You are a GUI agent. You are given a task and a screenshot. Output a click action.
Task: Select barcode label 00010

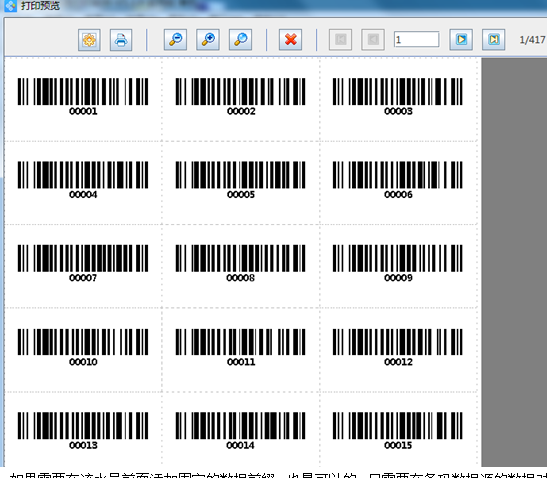[83, 347]
